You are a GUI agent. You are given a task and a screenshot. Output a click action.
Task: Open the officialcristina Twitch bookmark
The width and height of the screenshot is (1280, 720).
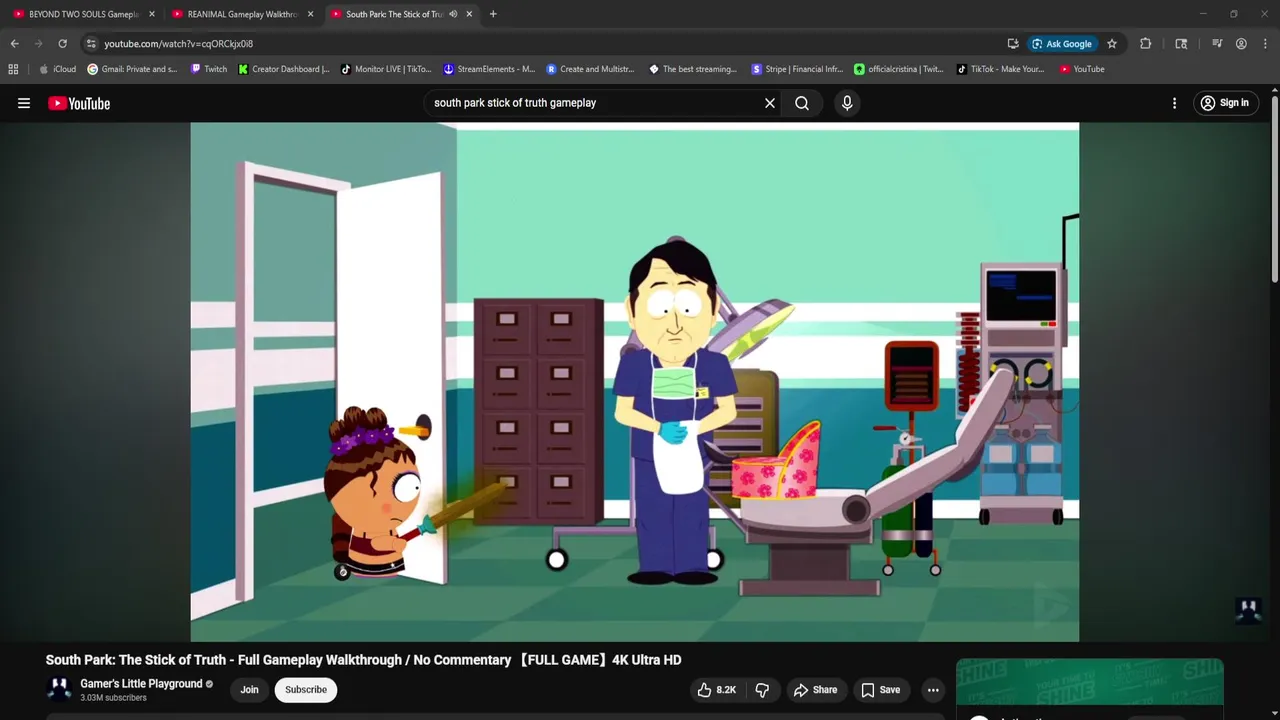pyautogui.click(x=899, y=69)
